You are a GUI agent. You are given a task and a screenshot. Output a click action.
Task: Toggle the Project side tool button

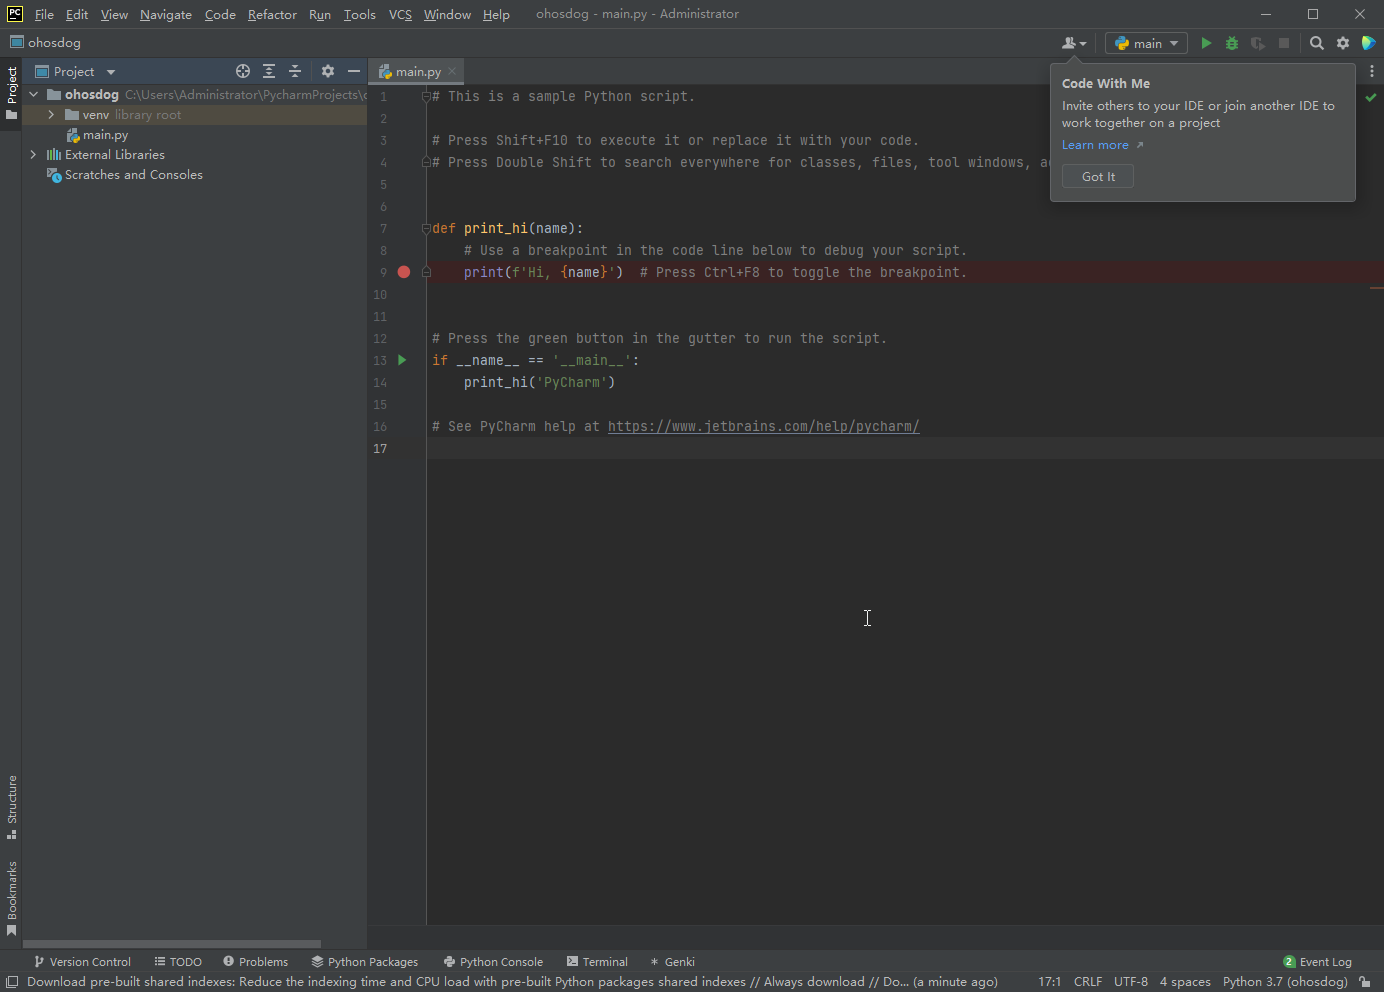coord(12,93)
